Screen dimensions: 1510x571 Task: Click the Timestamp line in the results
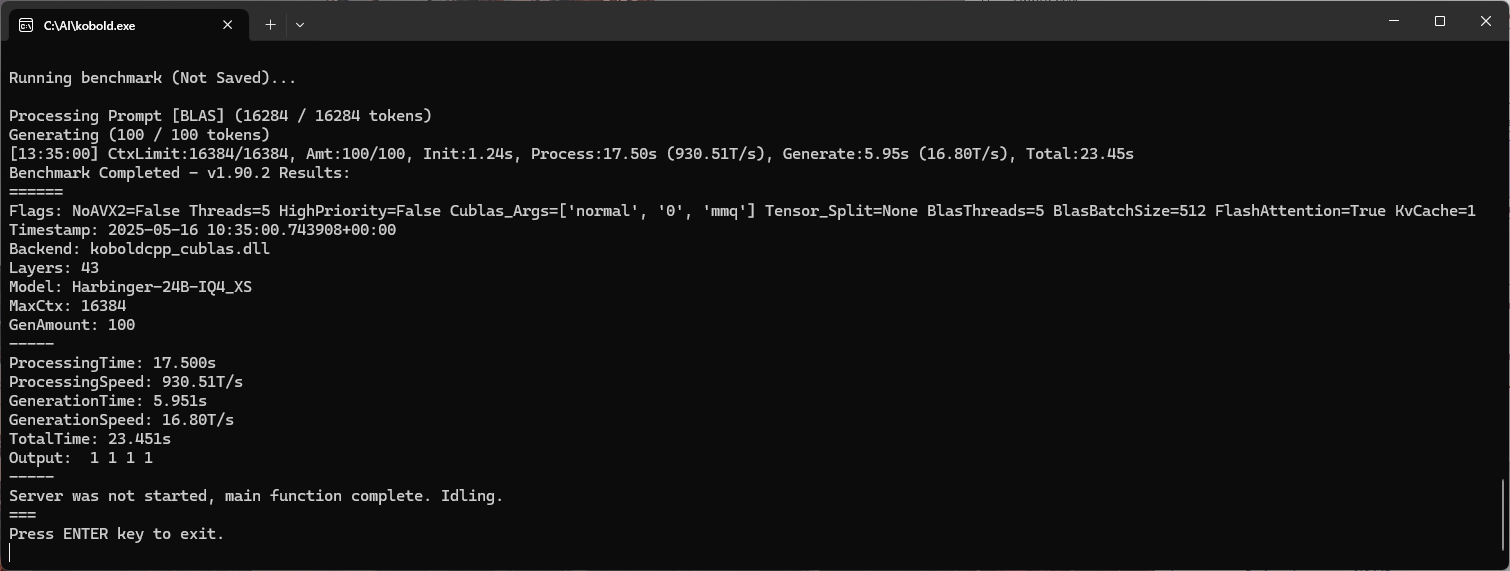[202, 230]
